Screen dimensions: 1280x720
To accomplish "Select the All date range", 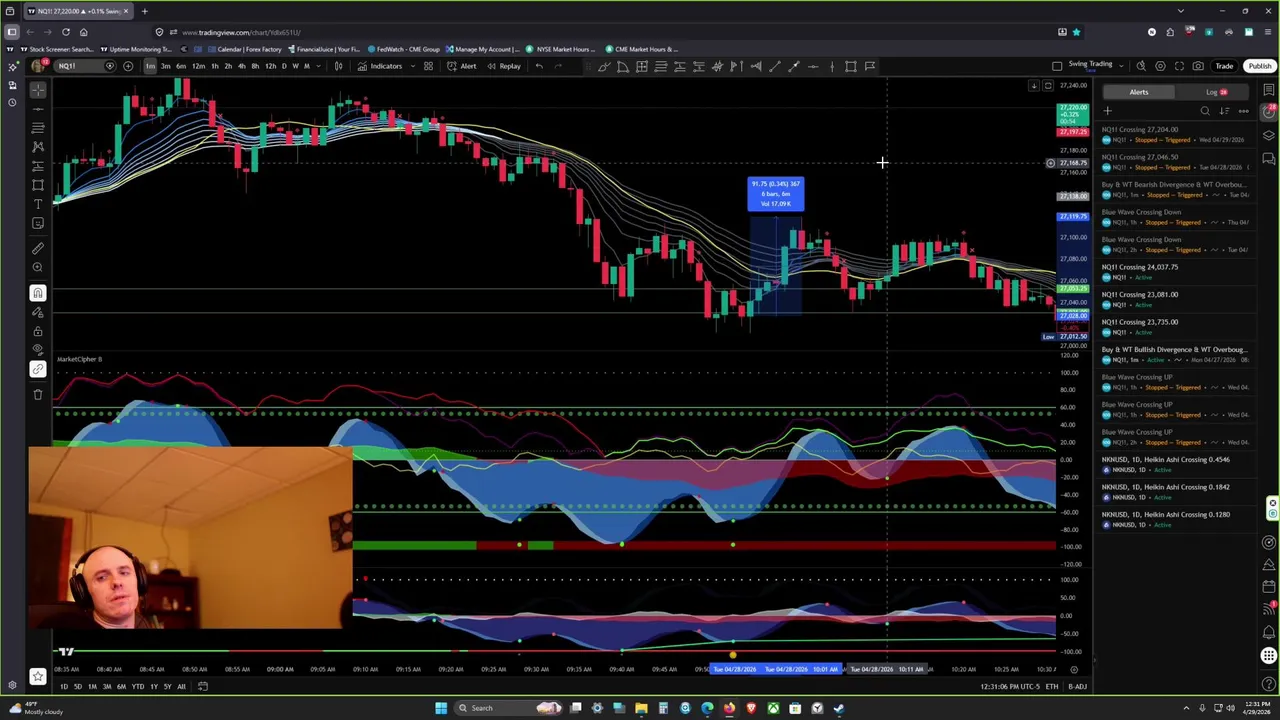I will 181,687.
